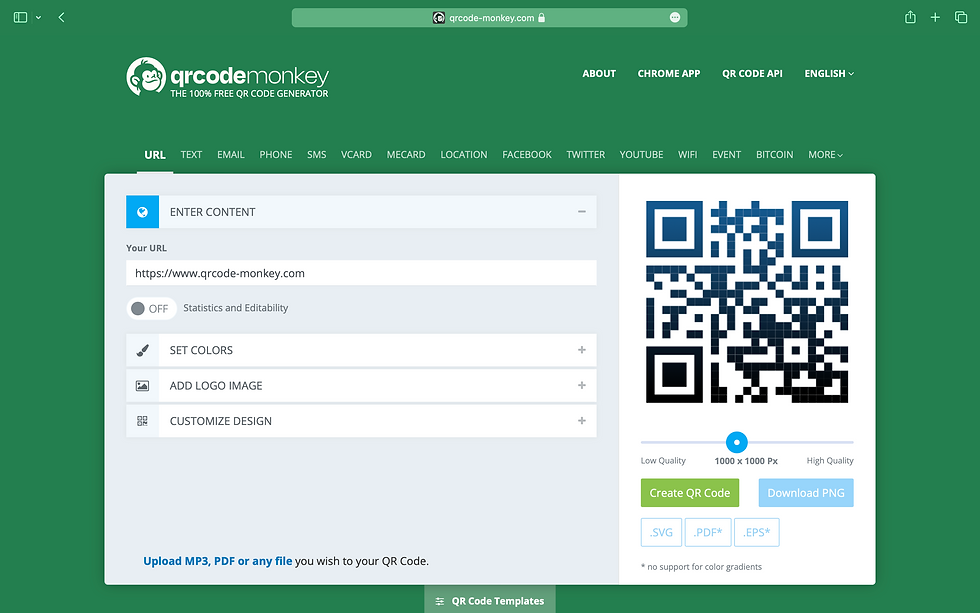The width and height of the screenshot is (980, 613).
Task: Click the lock icon in address bar
Action: point(542,17)
